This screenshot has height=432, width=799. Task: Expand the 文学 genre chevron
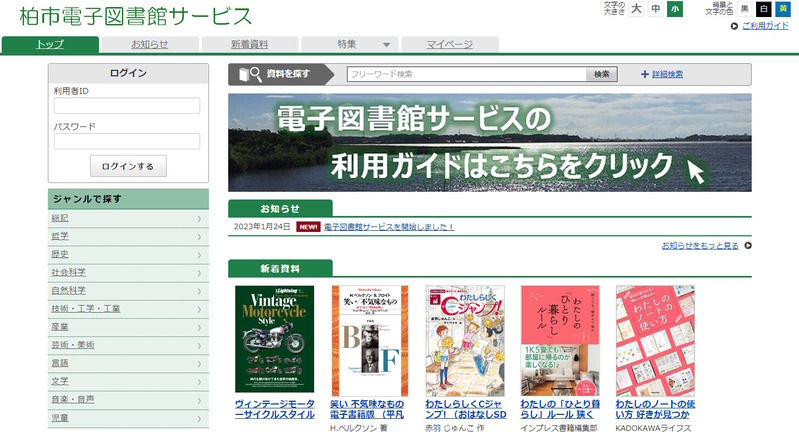click(199, 382)
